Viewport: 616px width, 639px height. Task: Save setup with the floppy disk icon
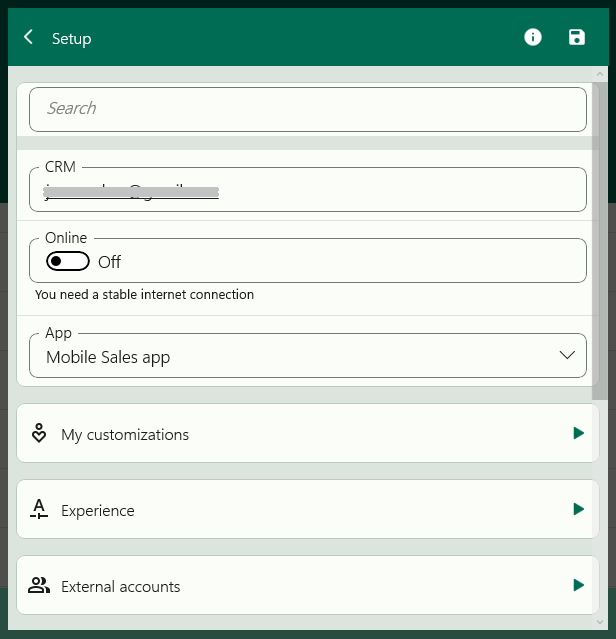[576, 37]
